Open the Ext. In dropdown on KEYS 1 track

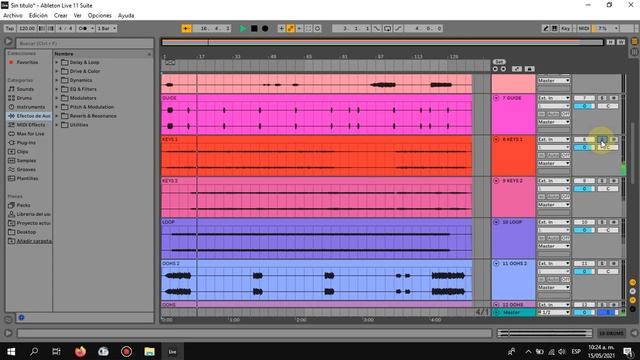(553, 139)
